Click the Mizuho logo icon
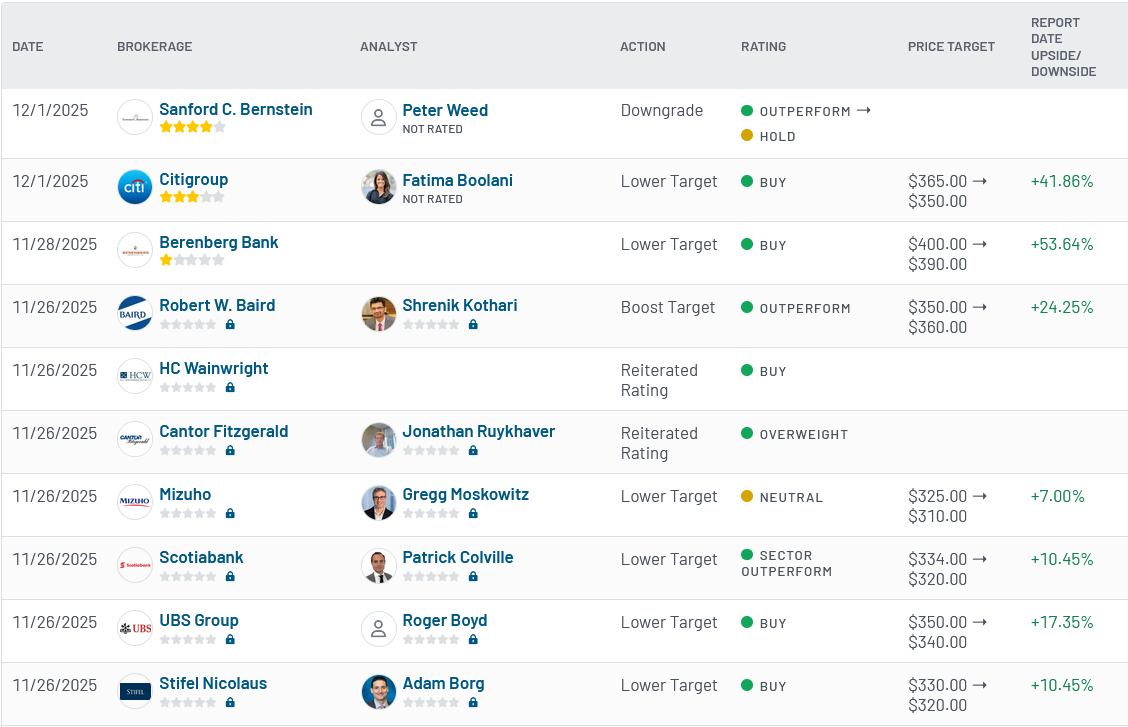The height and width of the screenshot is (727, 1128). click(x=135, y=502)
